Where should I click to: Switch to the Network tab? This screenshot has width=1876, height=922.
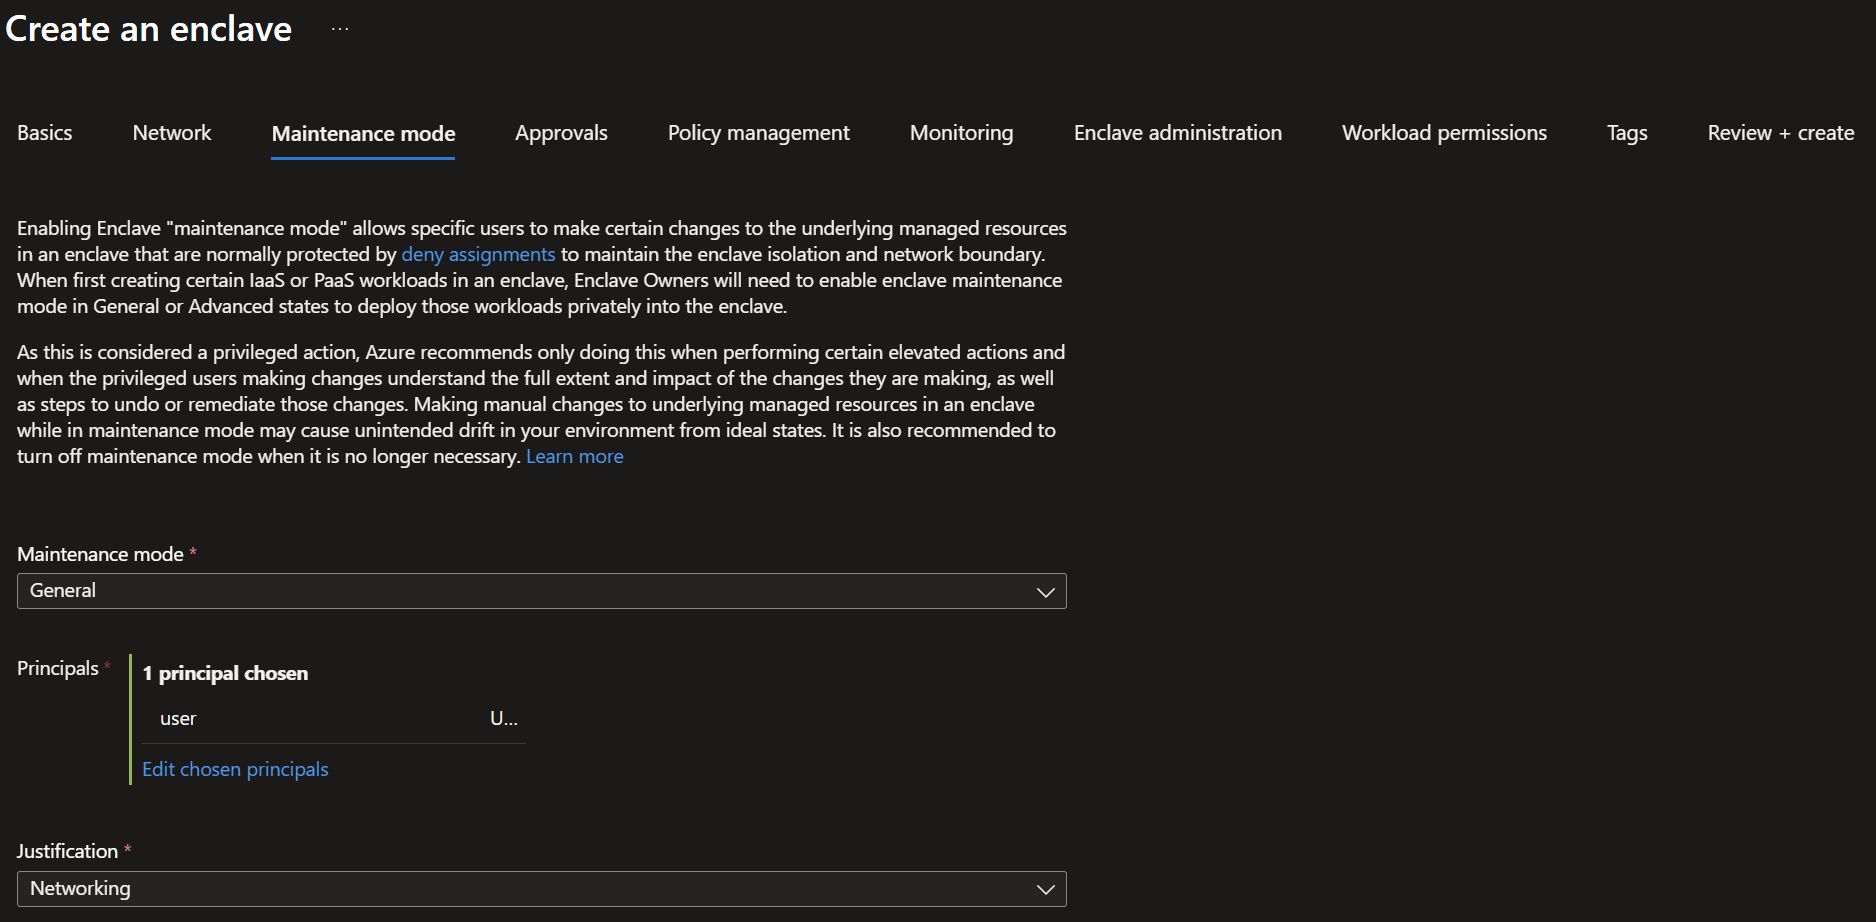point(172,133)
